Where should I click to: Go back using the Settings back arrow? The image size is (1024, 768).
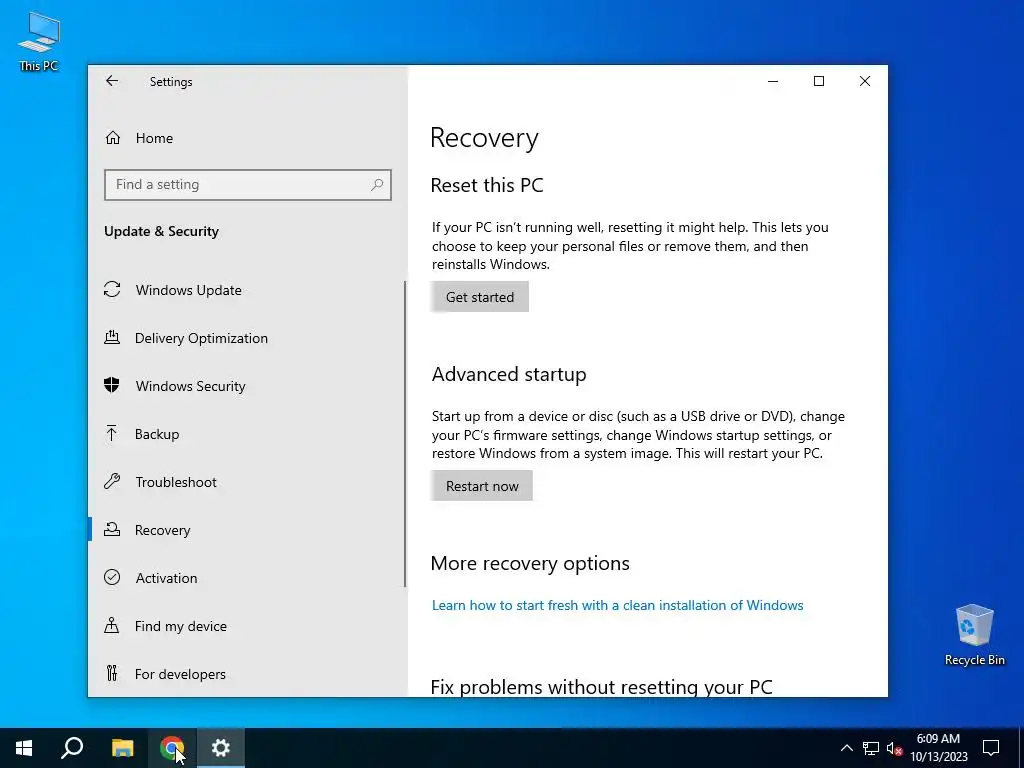tap(112, 81)
